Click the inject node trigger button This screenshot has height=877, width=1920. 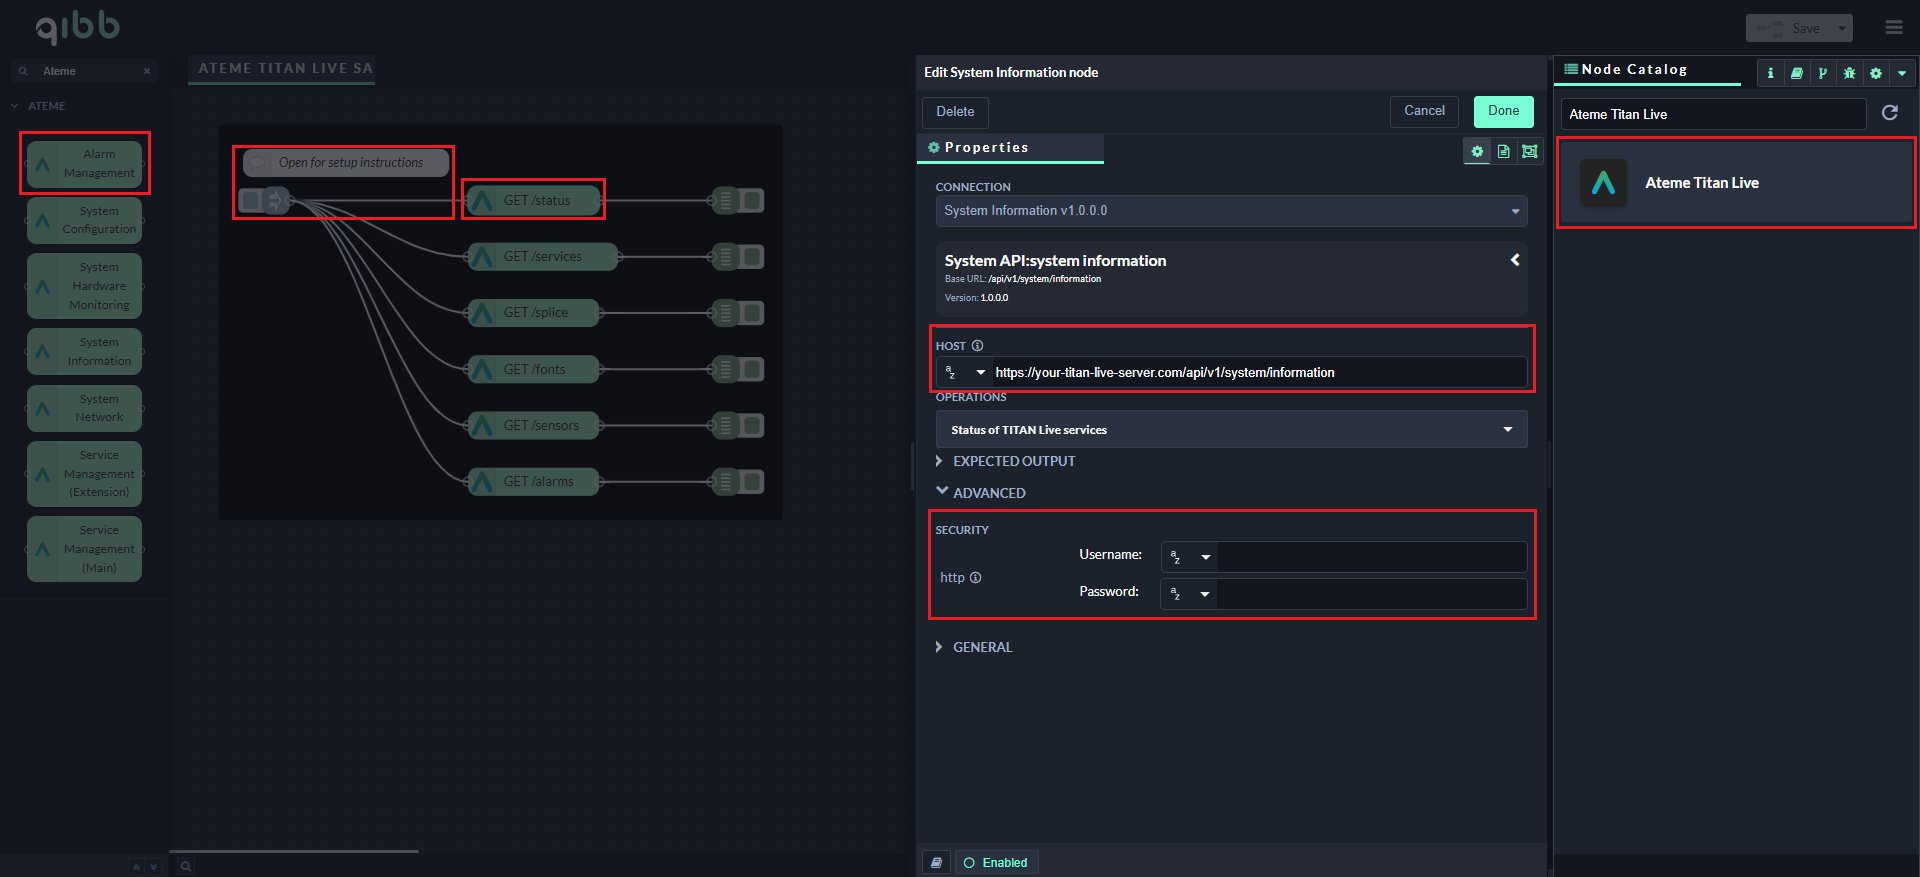(x=250, y=201)
